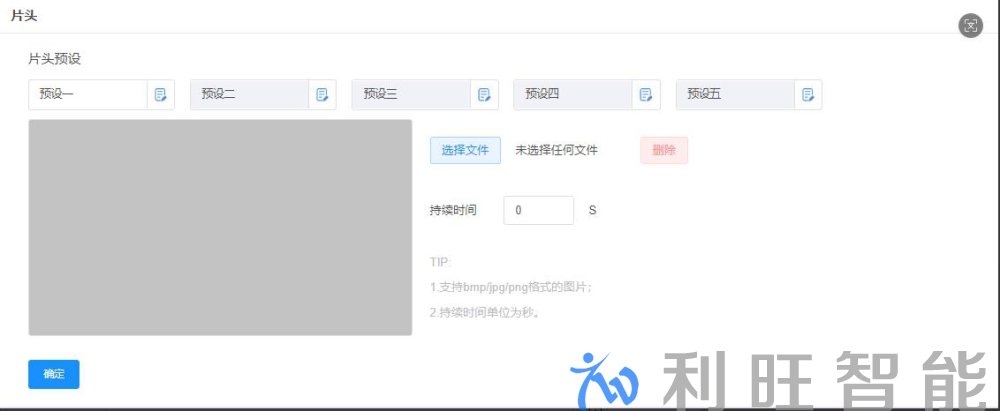Focus the 持续时间 input field
This screenshot has height=411, width=1000.
point(539,210)
